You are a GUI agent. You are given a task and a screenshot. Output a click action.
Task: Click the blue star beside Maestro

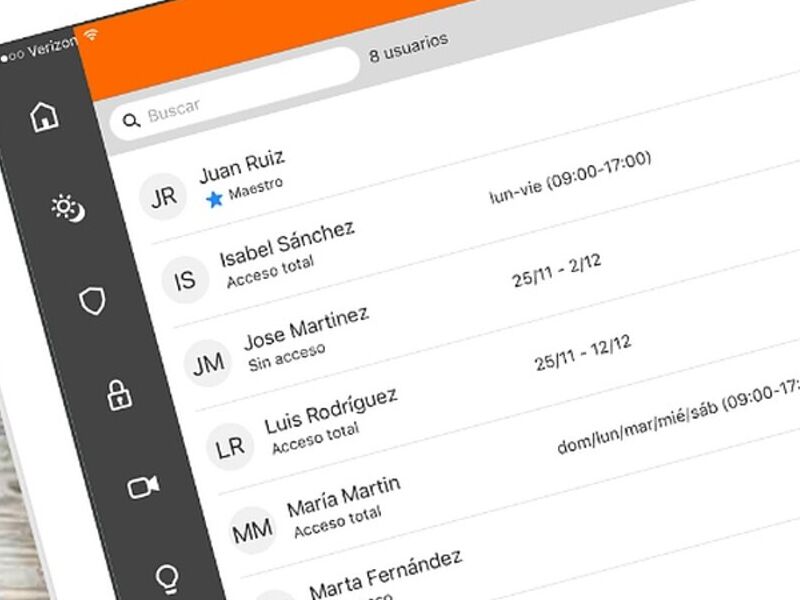click(214, 199)
